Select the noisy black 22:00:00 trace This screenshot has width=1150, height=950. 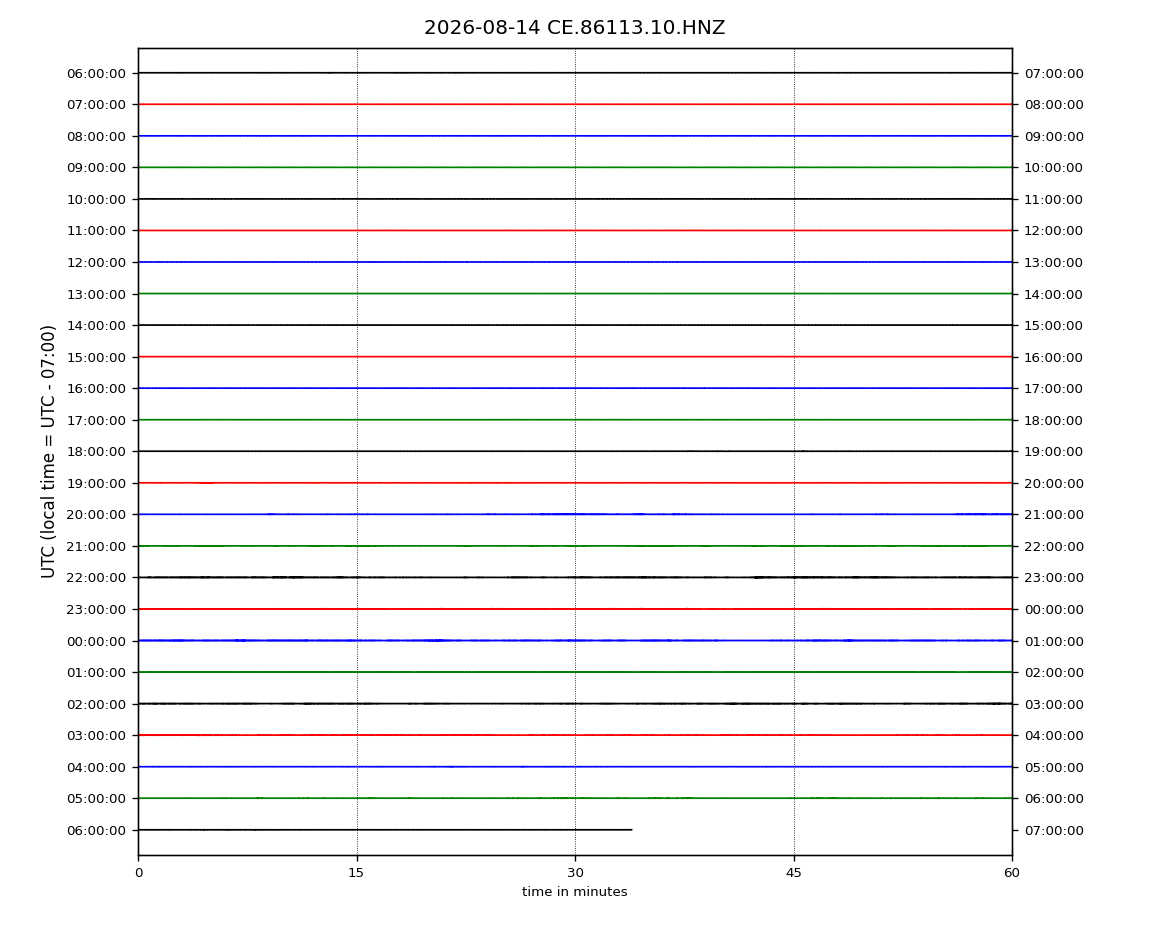point(575,577)
